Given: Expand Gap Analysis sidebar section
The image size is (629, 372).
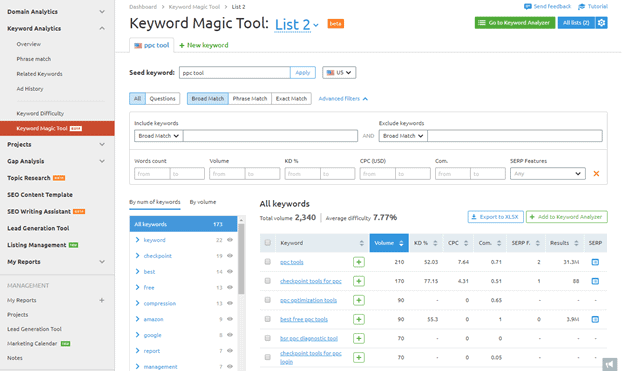Looking at the screenshot, I should 102,161.
